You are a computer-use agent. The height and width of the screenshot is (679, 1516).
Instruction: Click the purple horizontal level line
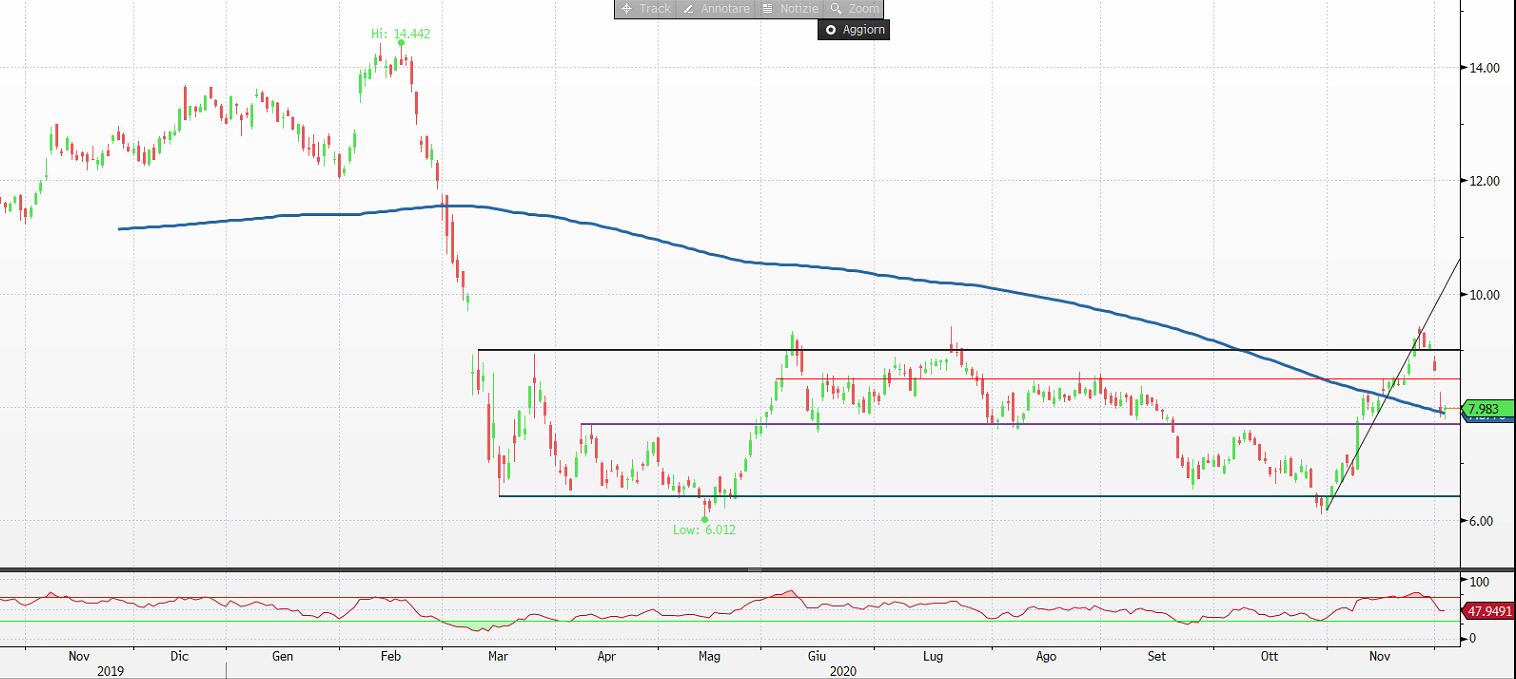pyautogui.click(x=900, y=424)
